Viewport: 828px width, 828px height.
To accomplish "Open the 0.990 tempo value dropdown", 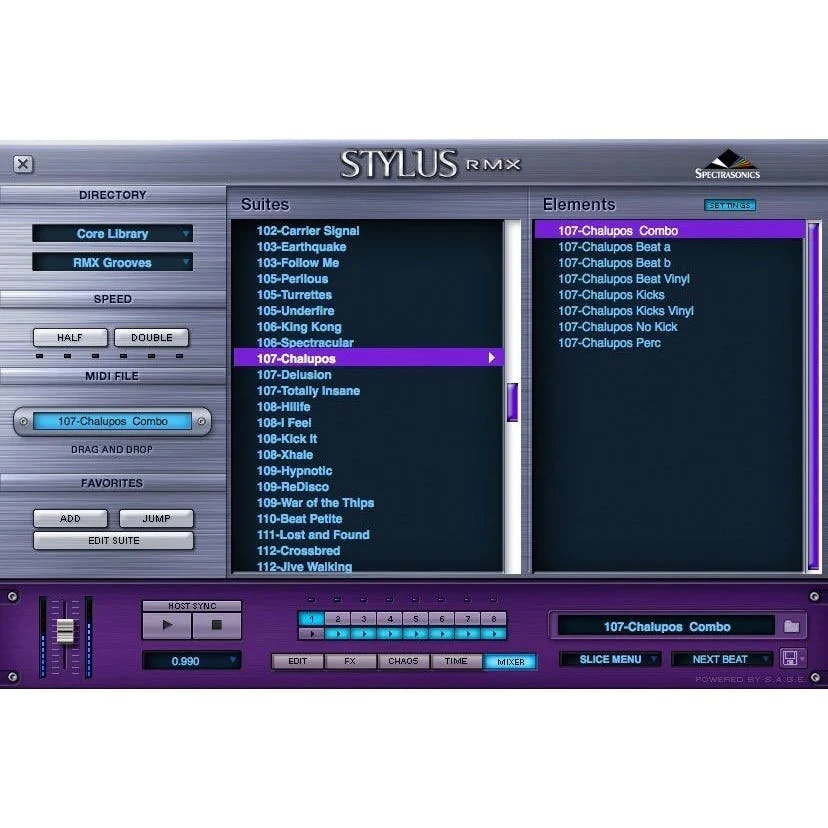I will point(192,661).
